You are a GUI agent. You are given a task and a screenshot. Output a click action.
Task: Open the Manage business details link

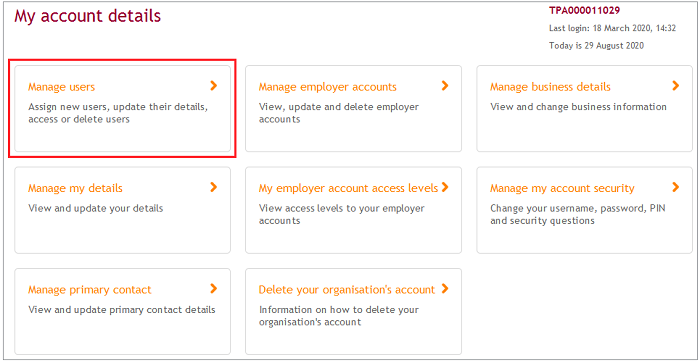[x=550, y=87]
